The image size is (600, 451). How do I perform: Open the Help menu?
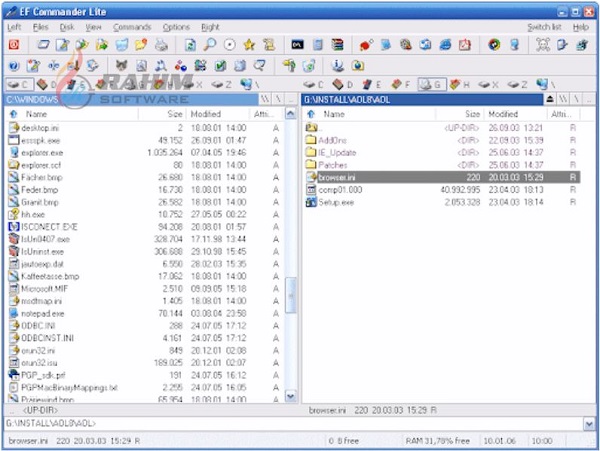580,27
